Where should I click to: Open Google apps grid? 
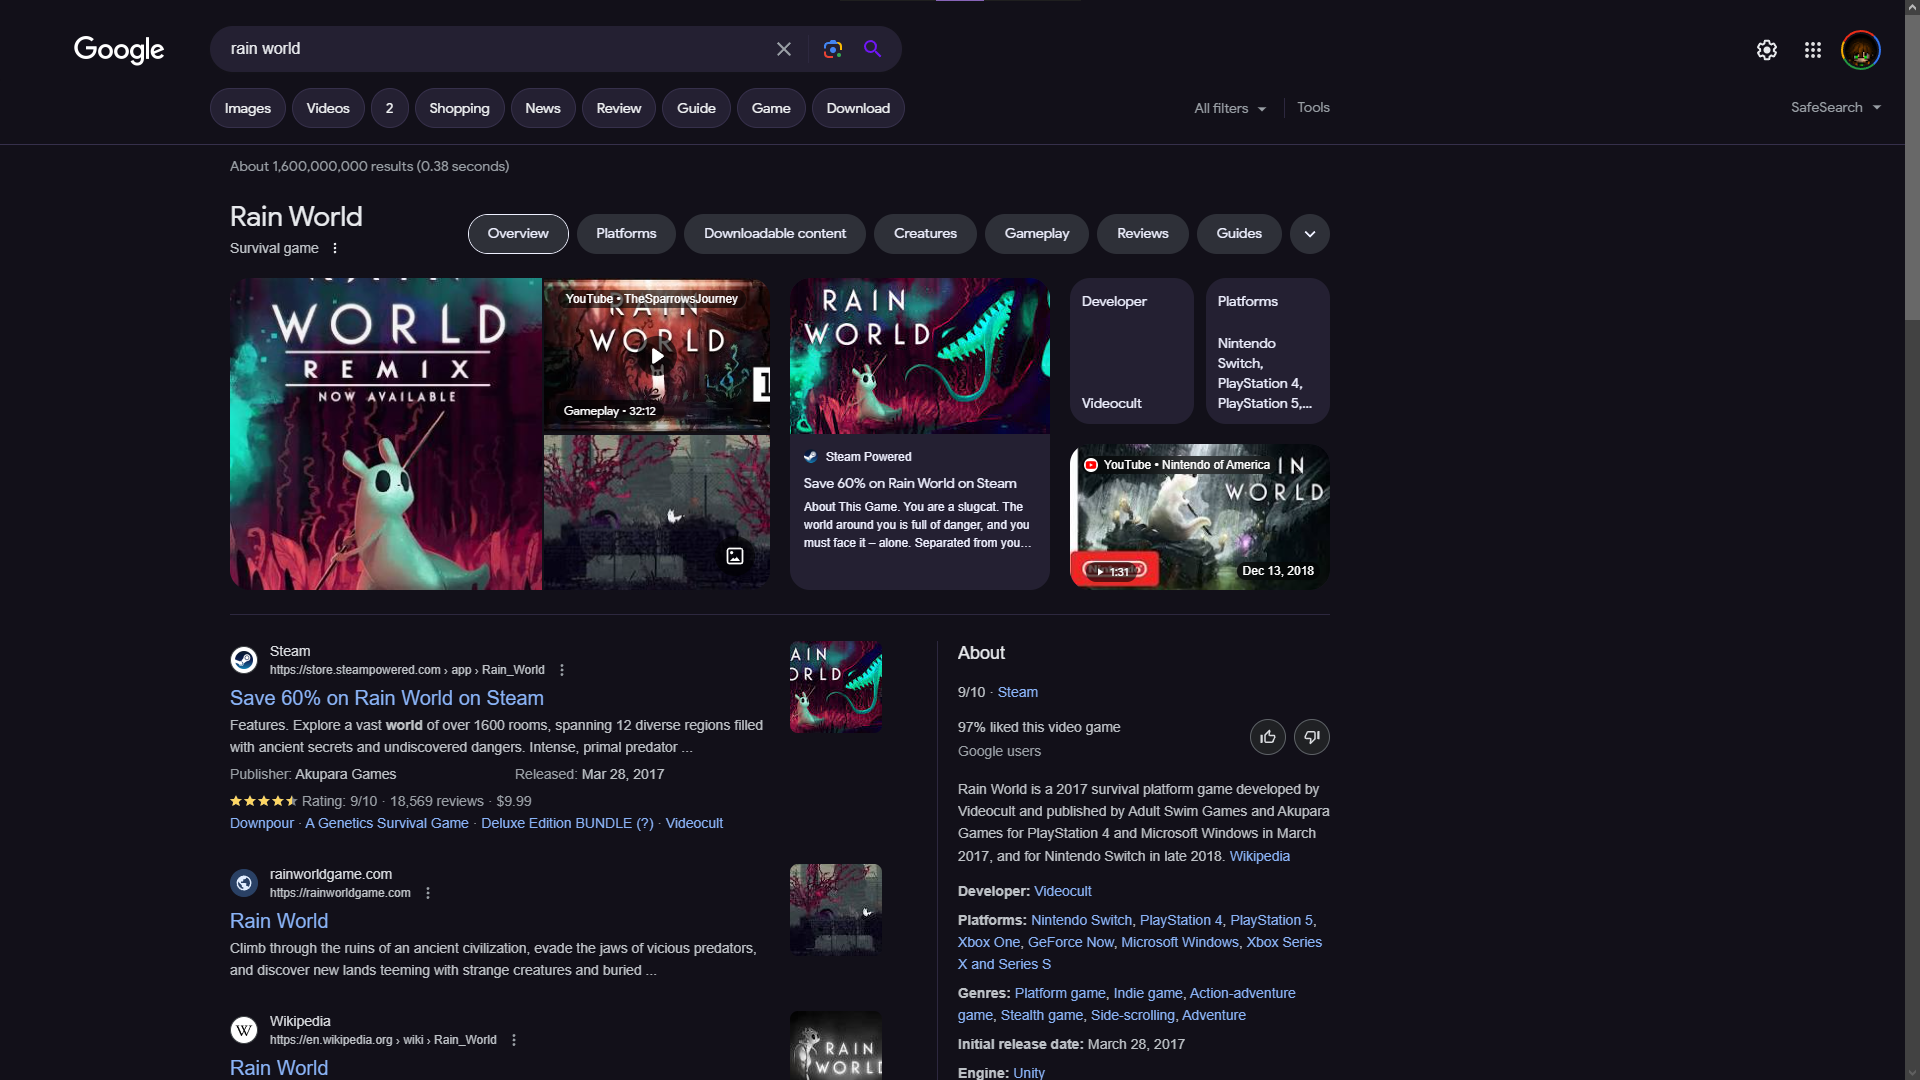(1813, 50)
